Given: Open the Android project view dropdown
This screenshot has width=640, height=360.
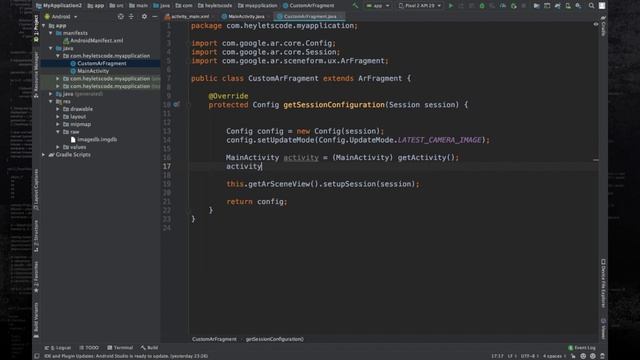Looking at the screenshot, I should [x=61, y=17].
